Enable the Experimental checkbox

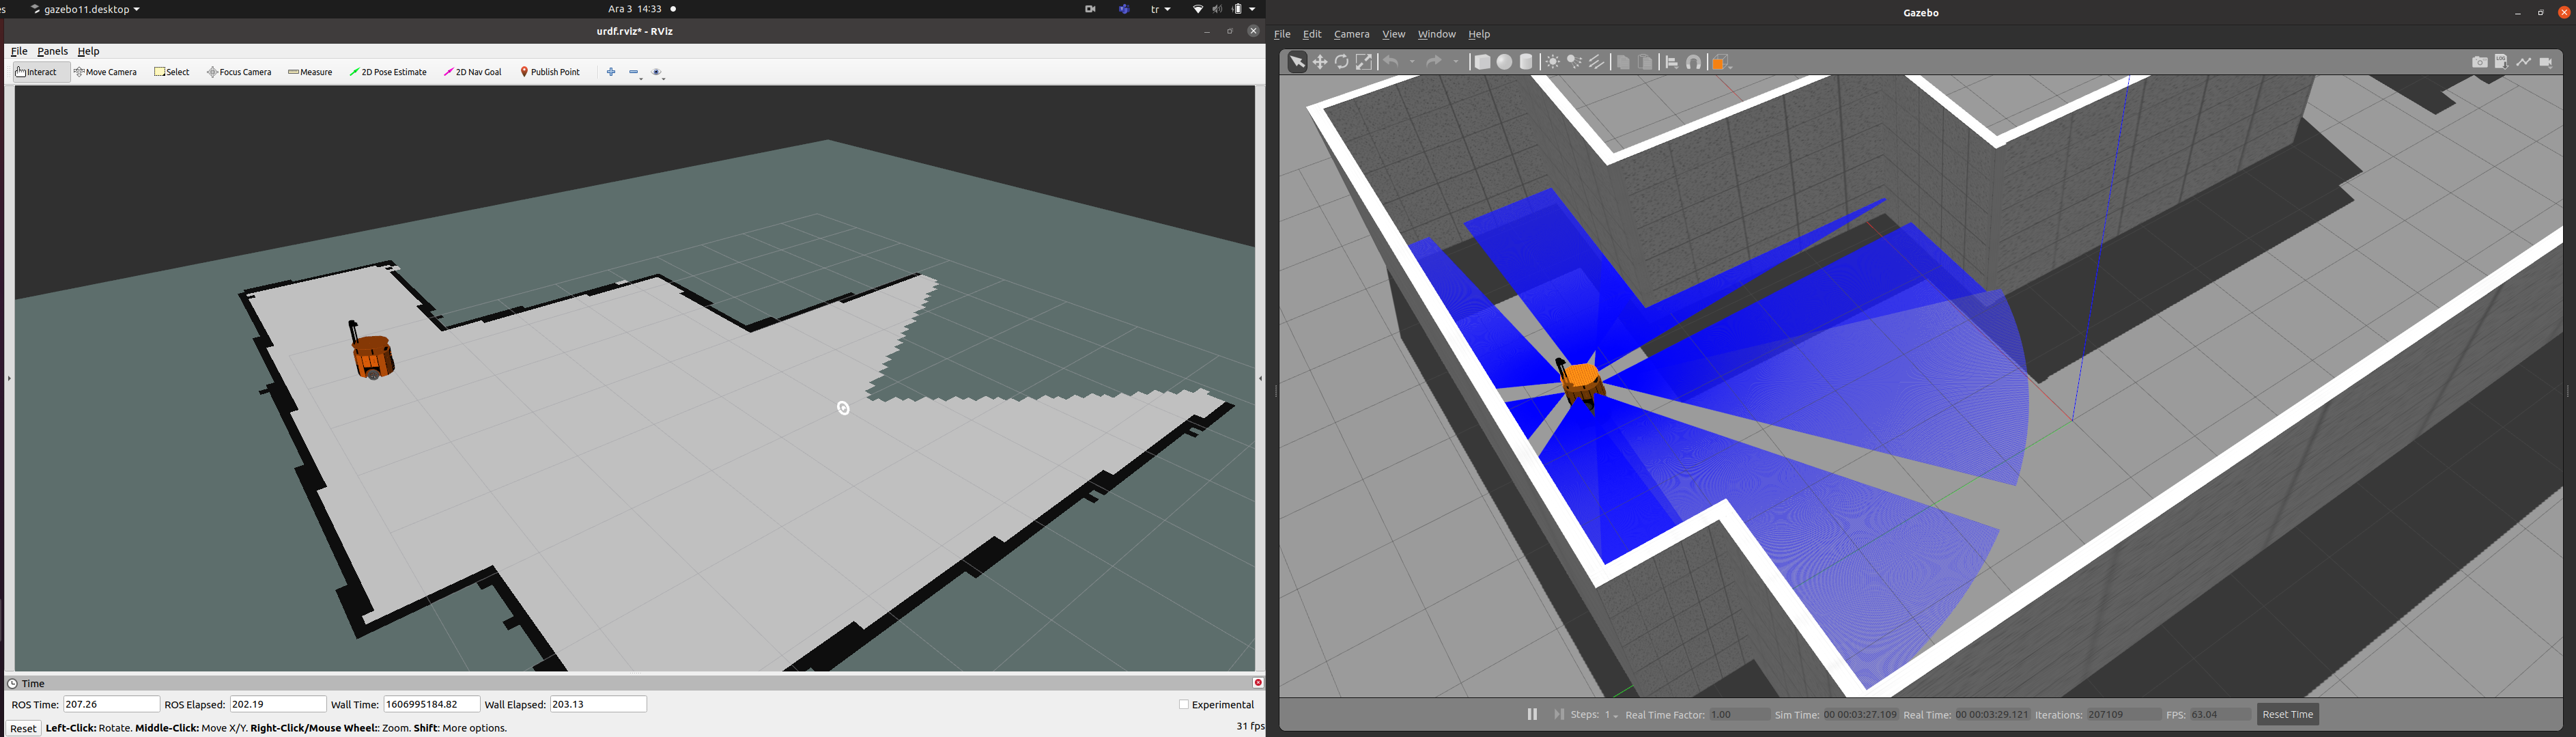pos(1184,705)
